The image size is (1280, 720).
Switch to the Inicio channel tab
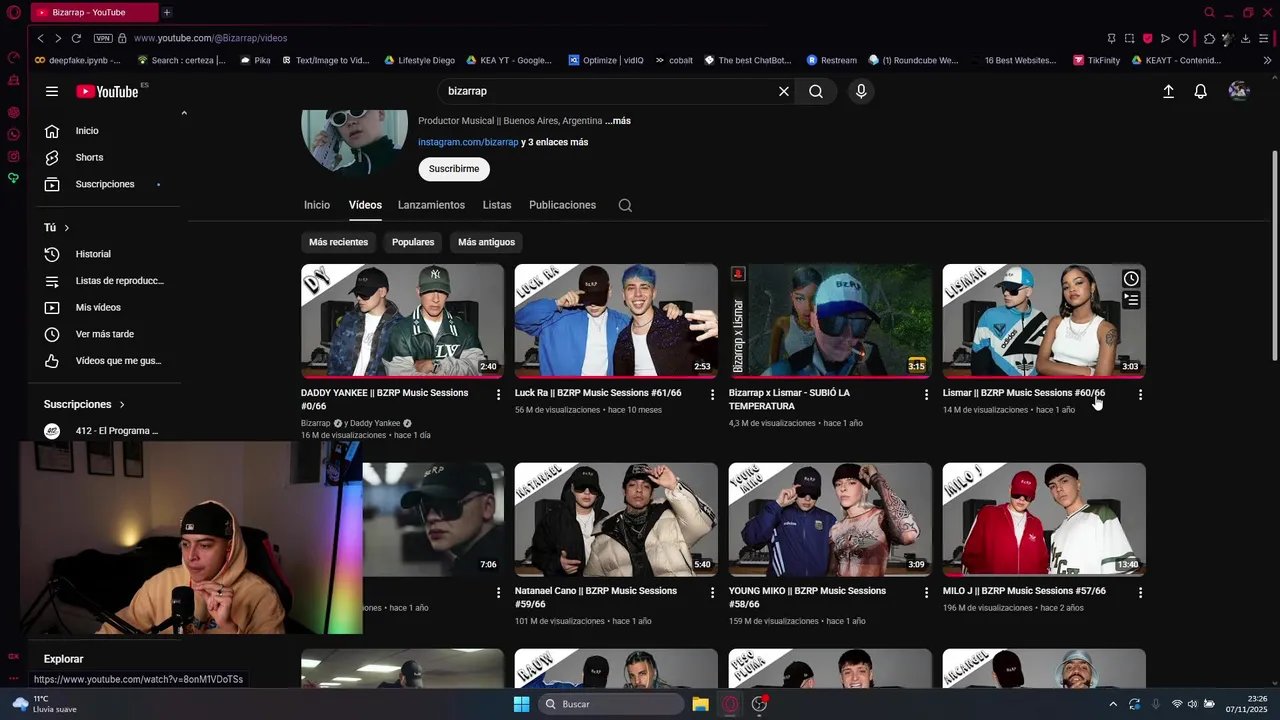317,205
